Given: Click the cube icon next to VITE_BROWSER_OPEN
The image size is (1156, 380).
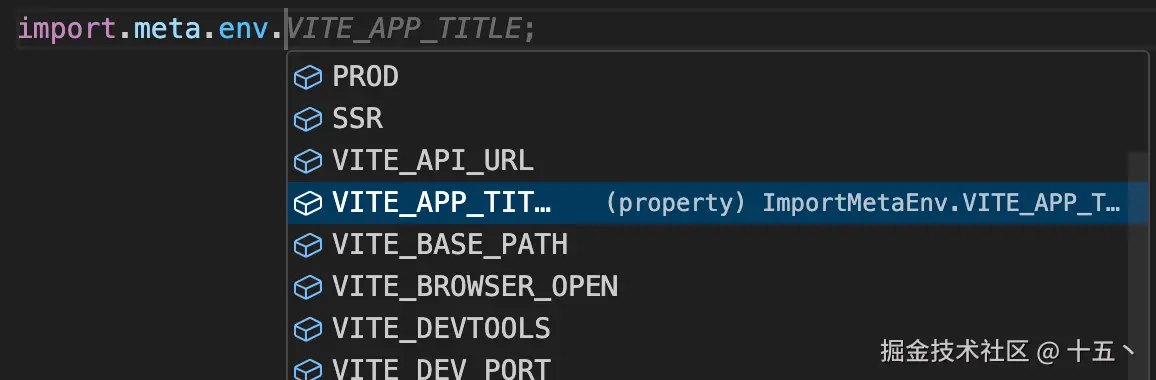Looking at the screenshot, I should tap(307, 287).
